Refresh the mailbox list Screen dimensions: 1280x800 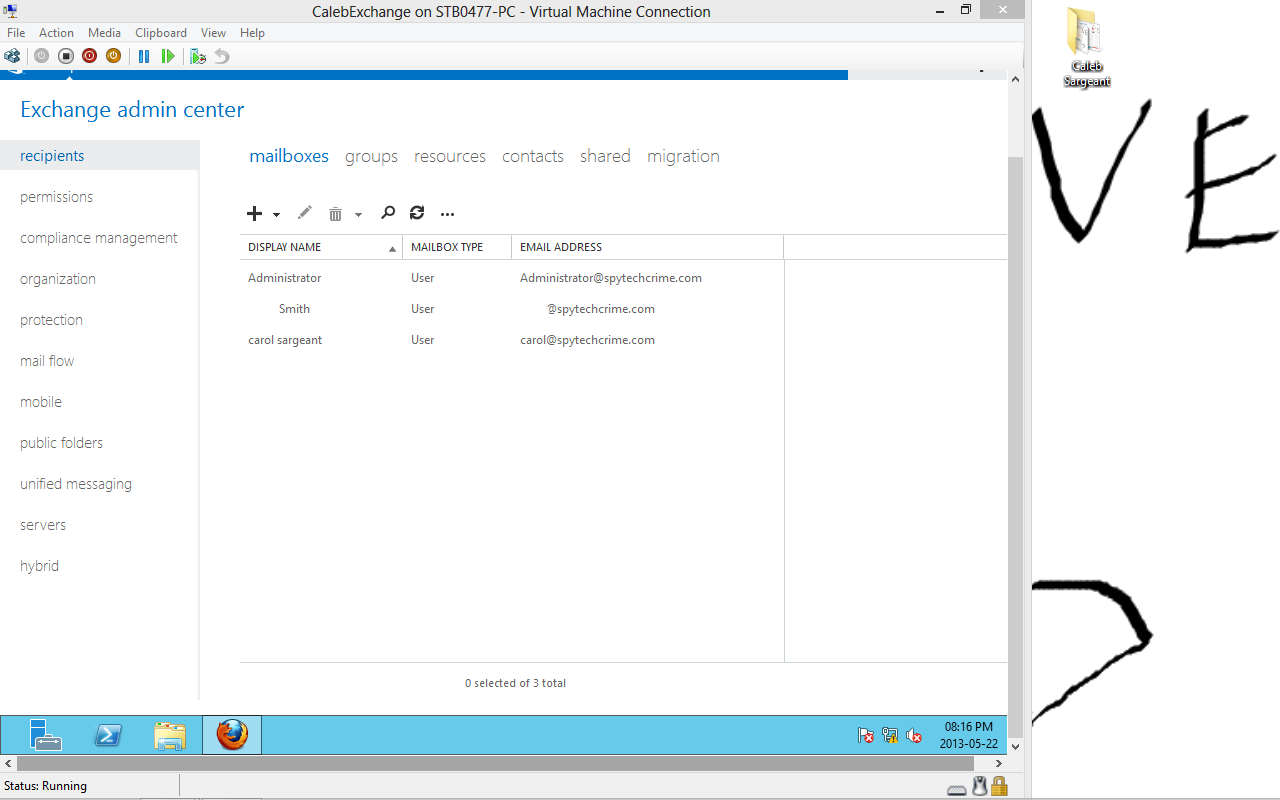(417, 213)
